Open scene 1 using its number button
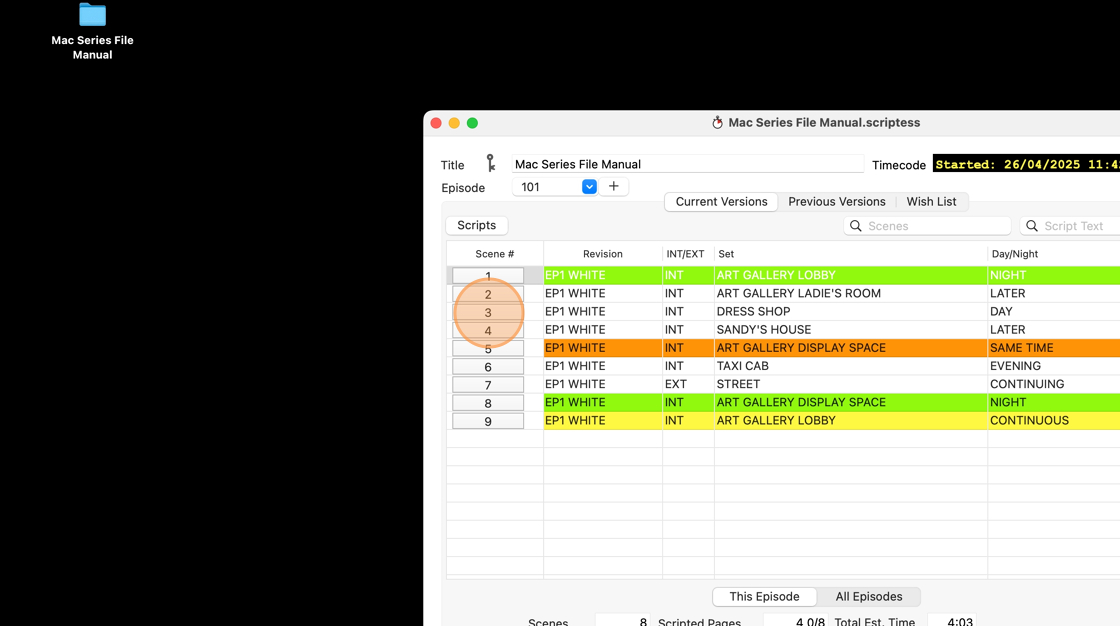 (x=488, y=276)
